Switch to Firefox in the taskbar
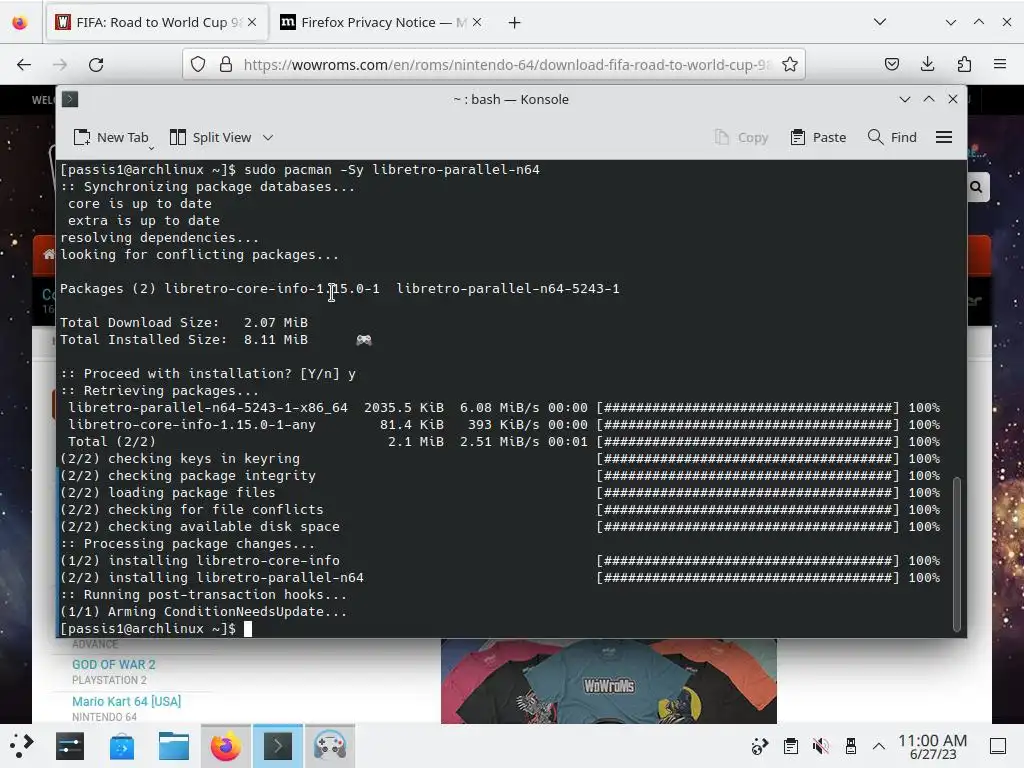Viewport: 1024px width, 768px height. point(225,746)
